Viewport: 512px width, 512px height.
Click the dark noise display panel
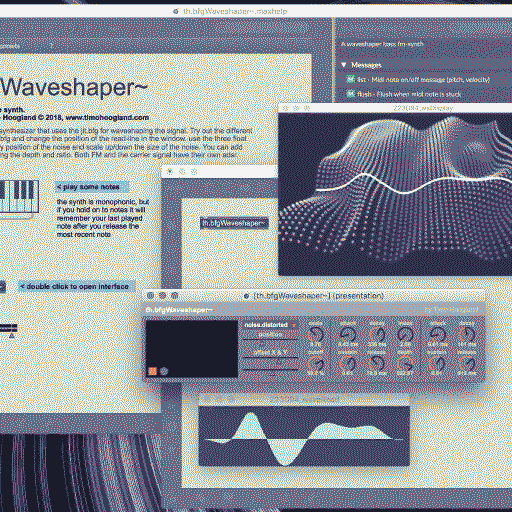(192, 349)
